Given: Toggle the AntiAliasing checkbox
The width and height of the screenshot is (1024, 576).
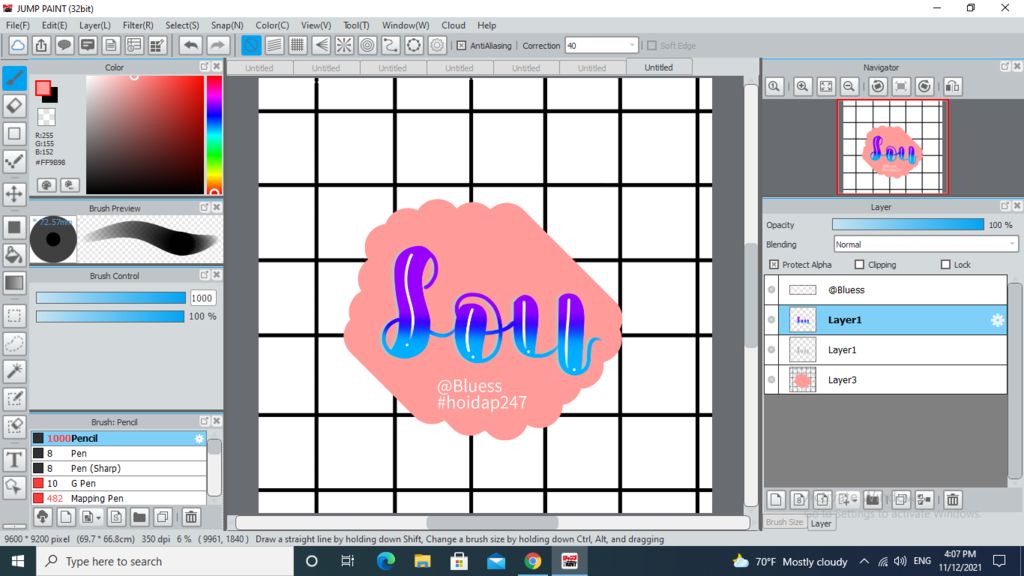Looking at the screenshot, I should point(461,46).
